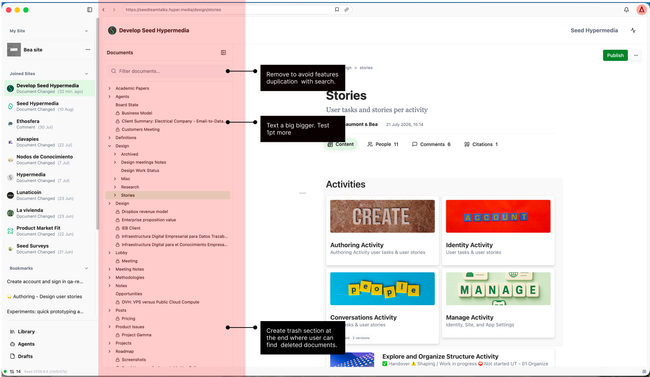Open Authoring - Design user stories bookmark

45,297
